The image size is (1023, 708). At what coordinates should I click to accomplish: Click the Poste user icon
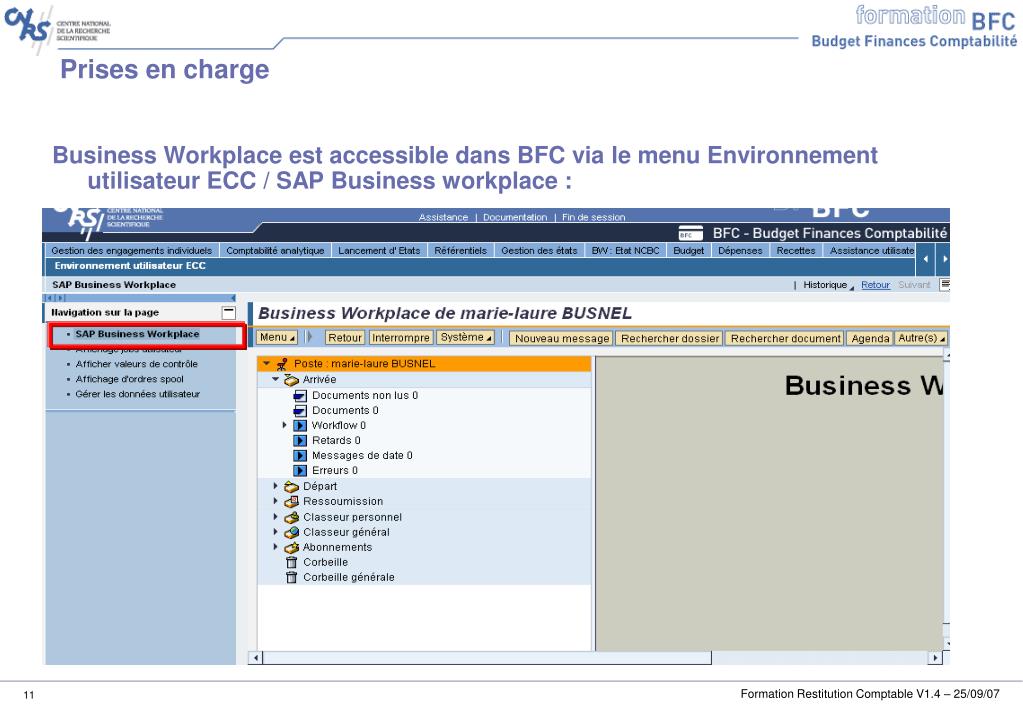tap(282, 364)
